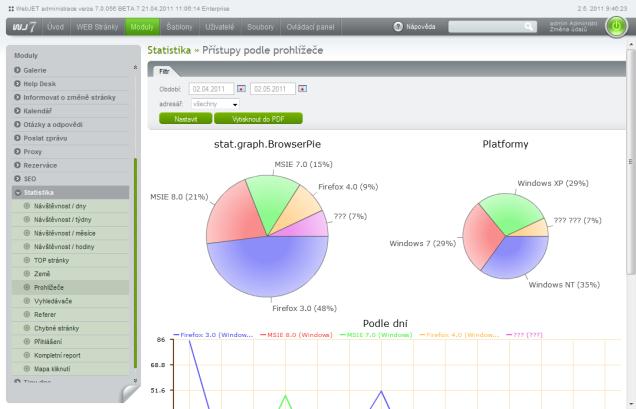Click Firefox 4.0 legend entry in chart

tap(460, 335)
